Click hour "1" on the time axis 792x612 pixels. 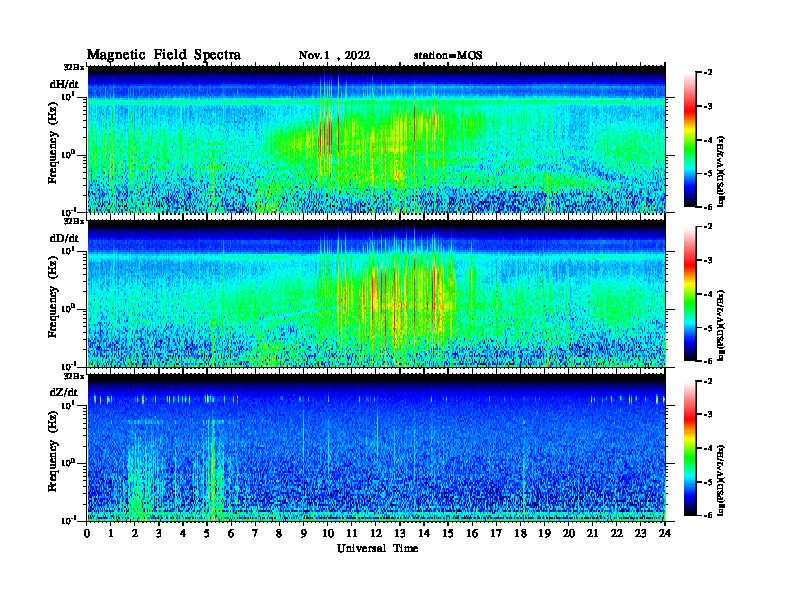click(111, 533)
